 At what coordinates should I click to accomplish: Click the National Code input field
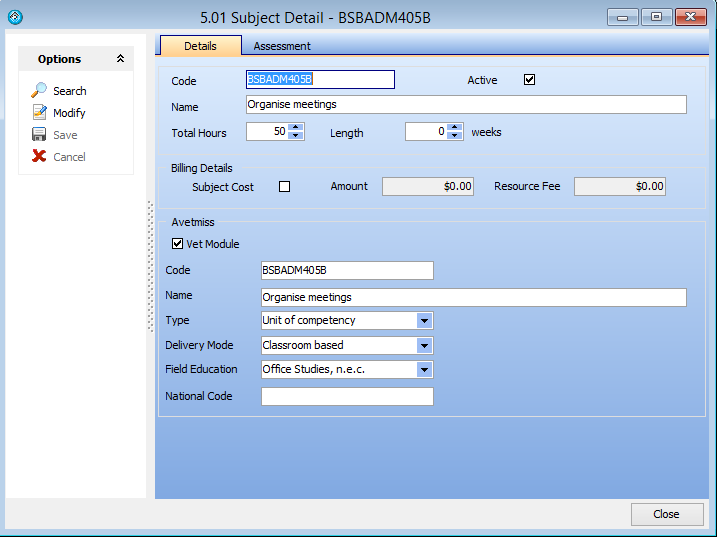click(347, 397)
